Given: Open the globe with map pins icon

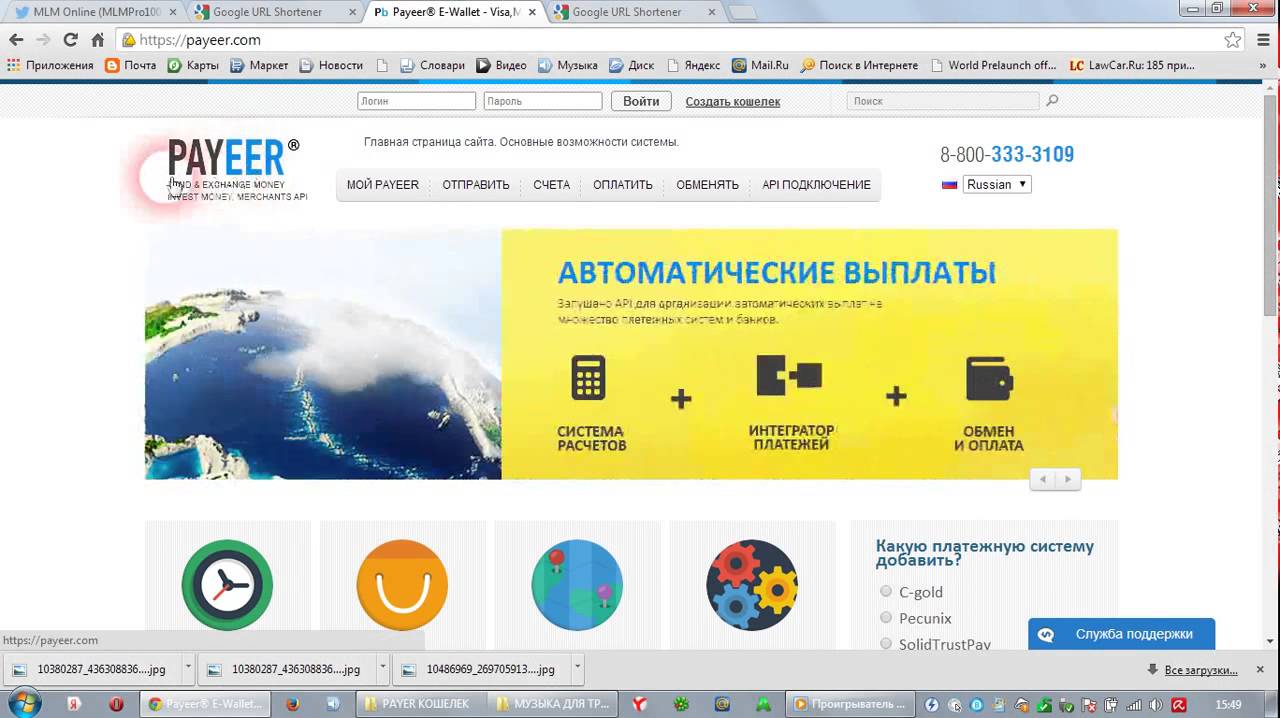Looking at the screenshot, I should (x=577, y=585).
